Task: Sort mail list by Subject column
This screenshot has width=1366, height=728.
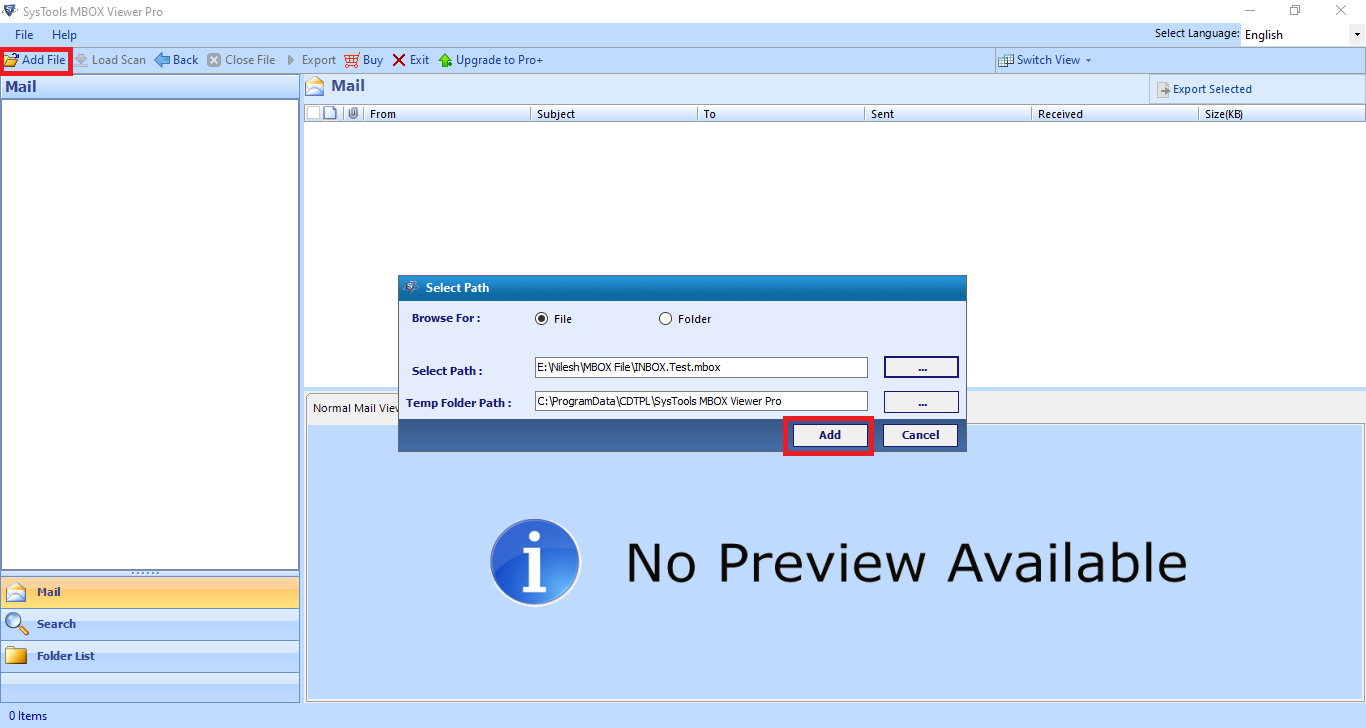Action: [614, 114]
